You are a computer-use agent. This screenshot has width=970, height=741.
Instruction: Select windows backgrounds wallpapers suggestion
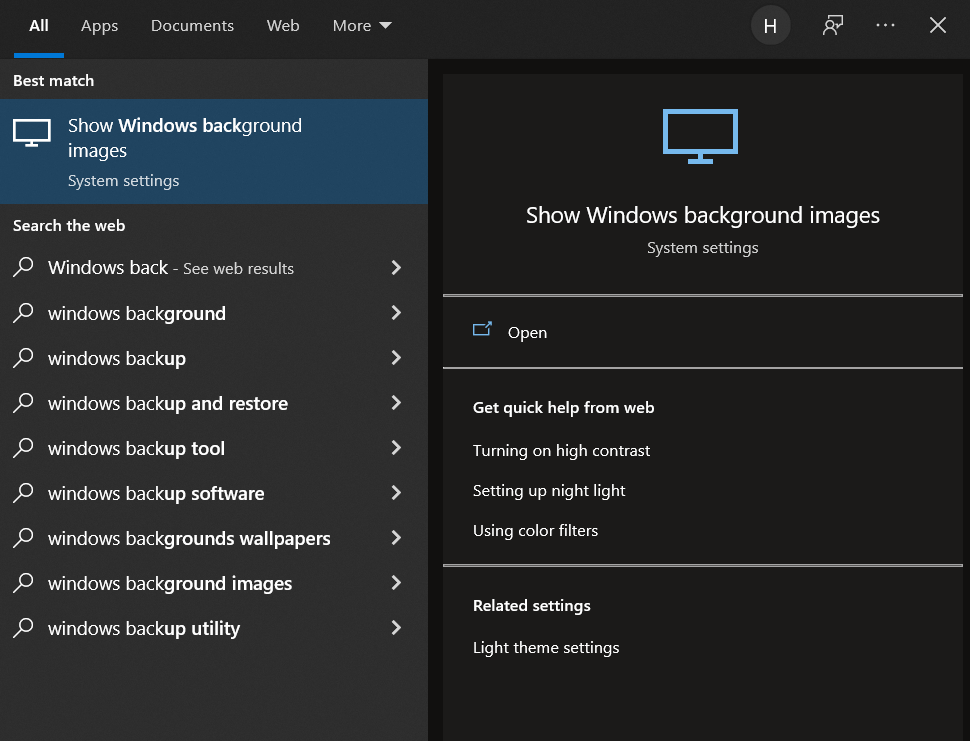[x=214, y=538]
